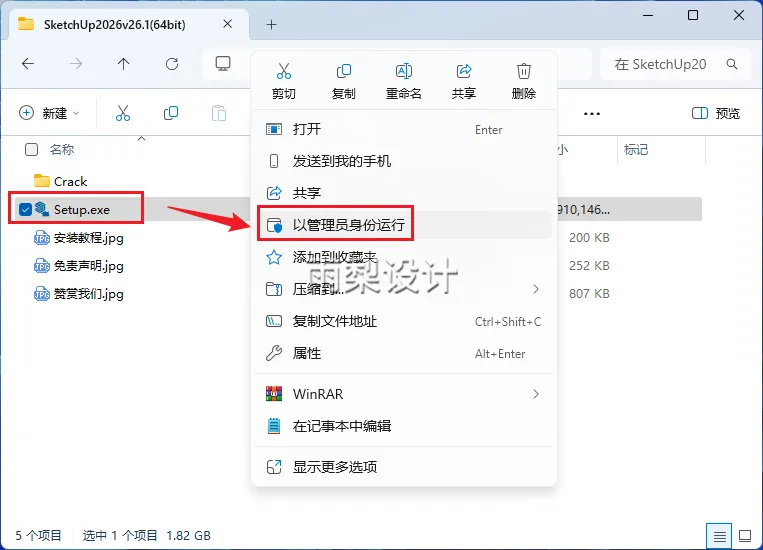Image resolution: width=763 pixels, height=550 pixels.
Task: Toggle the select-all checkbox beside 名称
Action: (x=32, y=149)
